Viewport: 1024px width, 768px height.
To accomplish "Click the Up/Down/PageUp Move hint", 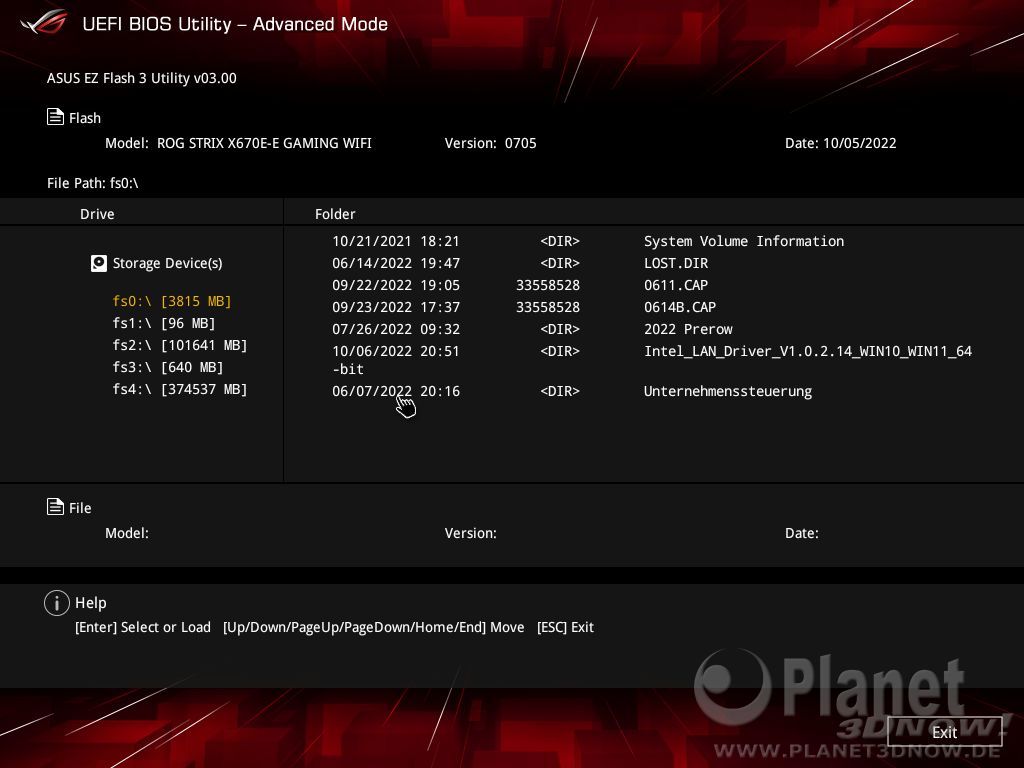I will click(x=374, y=627).
